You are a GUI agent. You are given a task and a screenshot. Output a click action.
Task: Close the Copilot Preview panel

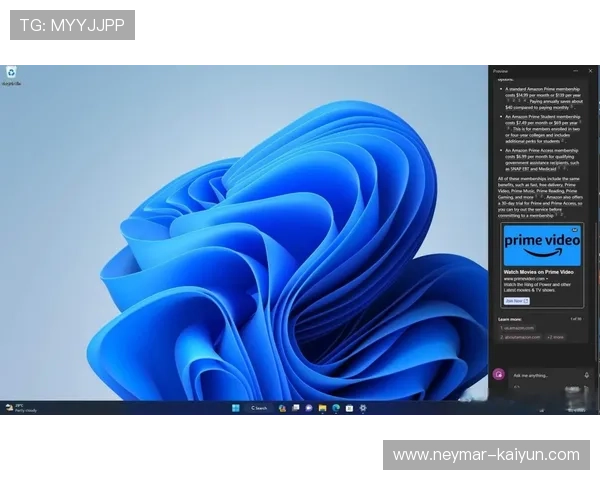pos(590,71)
